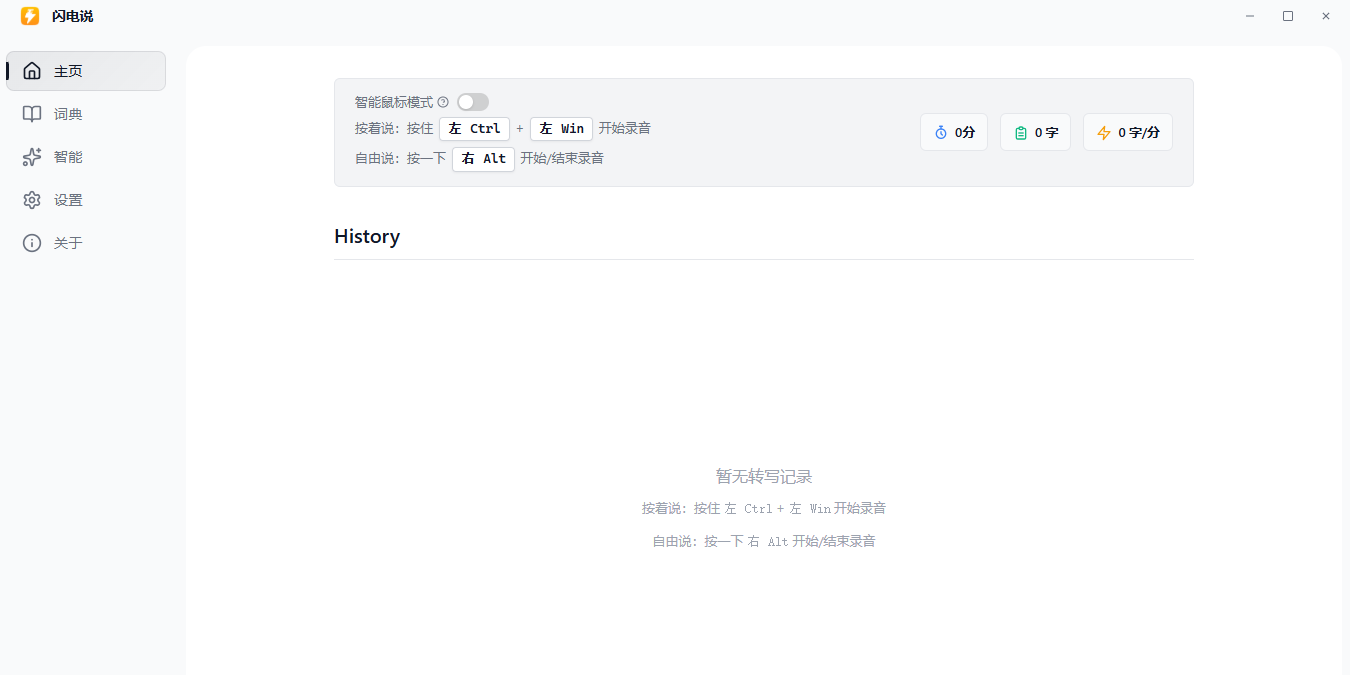This screenshot has width=1350, height=675.
Task: Toggle the smart mouse mode switch off
Action: 472,101
